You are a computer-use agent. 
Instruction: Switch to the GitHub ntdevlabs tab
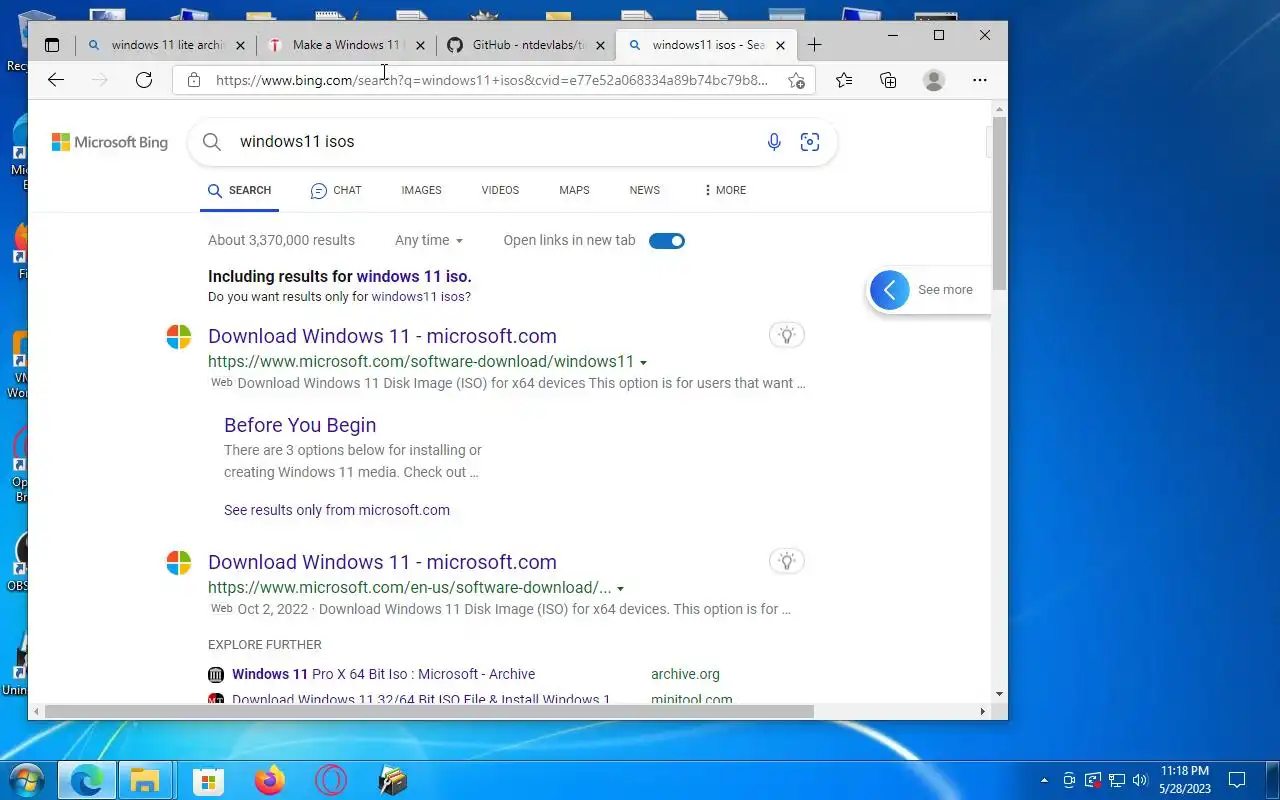click(526, 45)
